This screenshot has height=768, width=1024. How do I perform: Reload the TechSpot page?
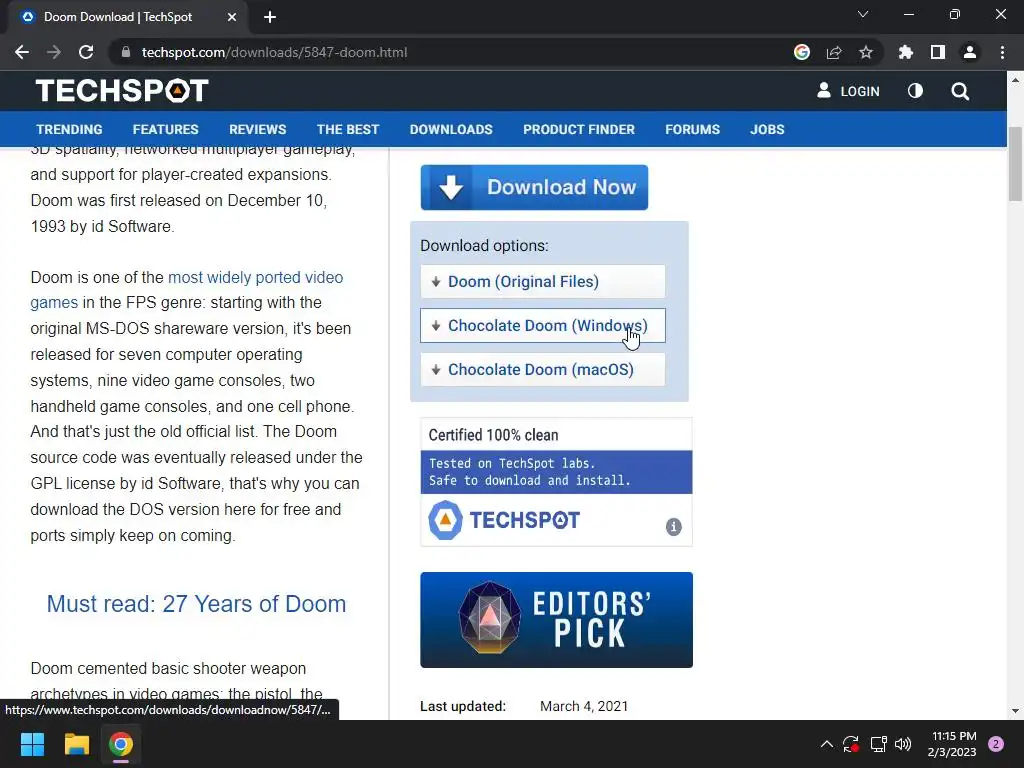pyautogui.click(x=86, y=52)
